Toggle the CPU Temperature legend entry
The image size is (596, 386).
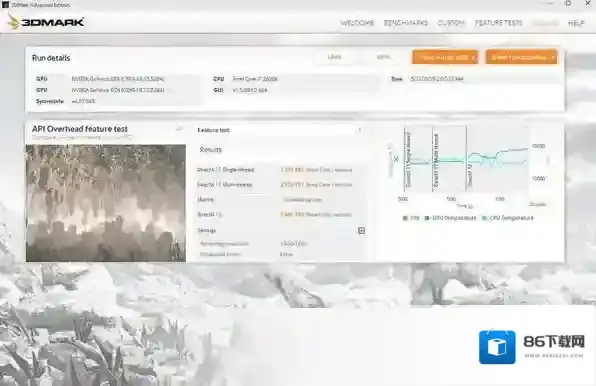click(x=508, y=218)
